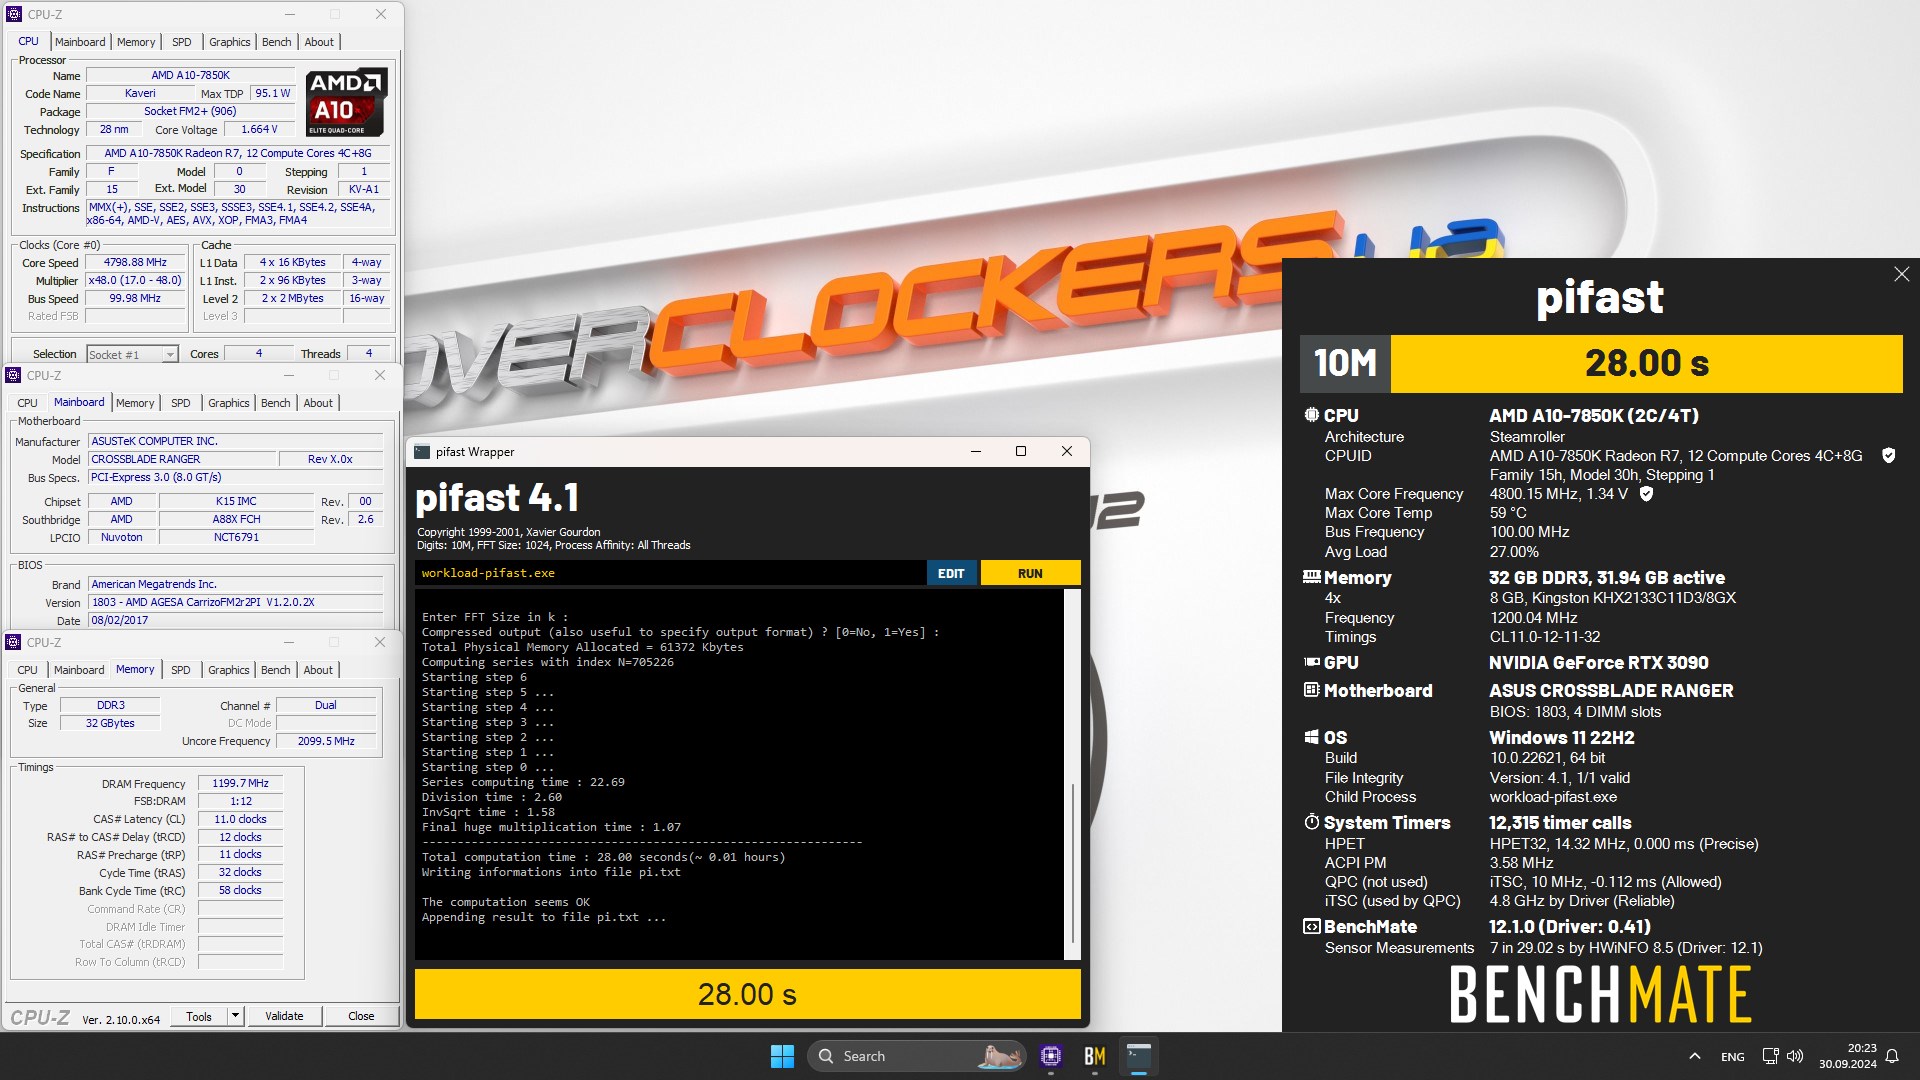
Task: Open the Windows Start menu
Action: click(x=782, y=1056)
